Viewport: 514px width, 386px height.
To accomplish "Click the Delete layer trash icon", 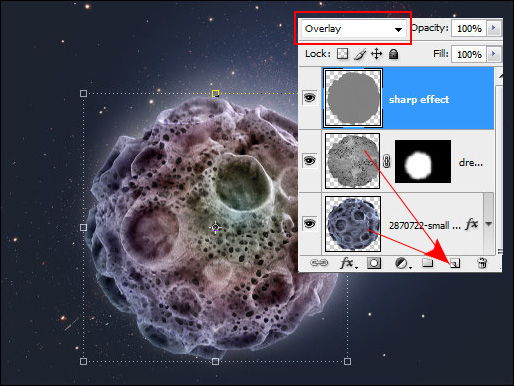I will coord(482,263).
